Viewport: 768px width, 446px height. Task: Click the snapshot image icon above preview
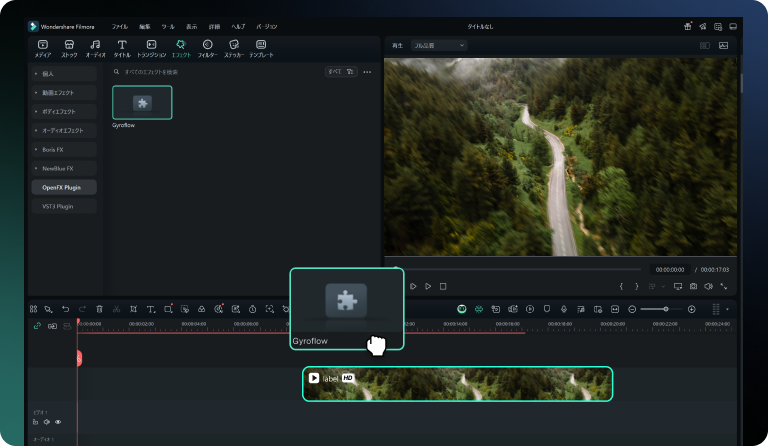pyautogui.click(x=723, y=46)
